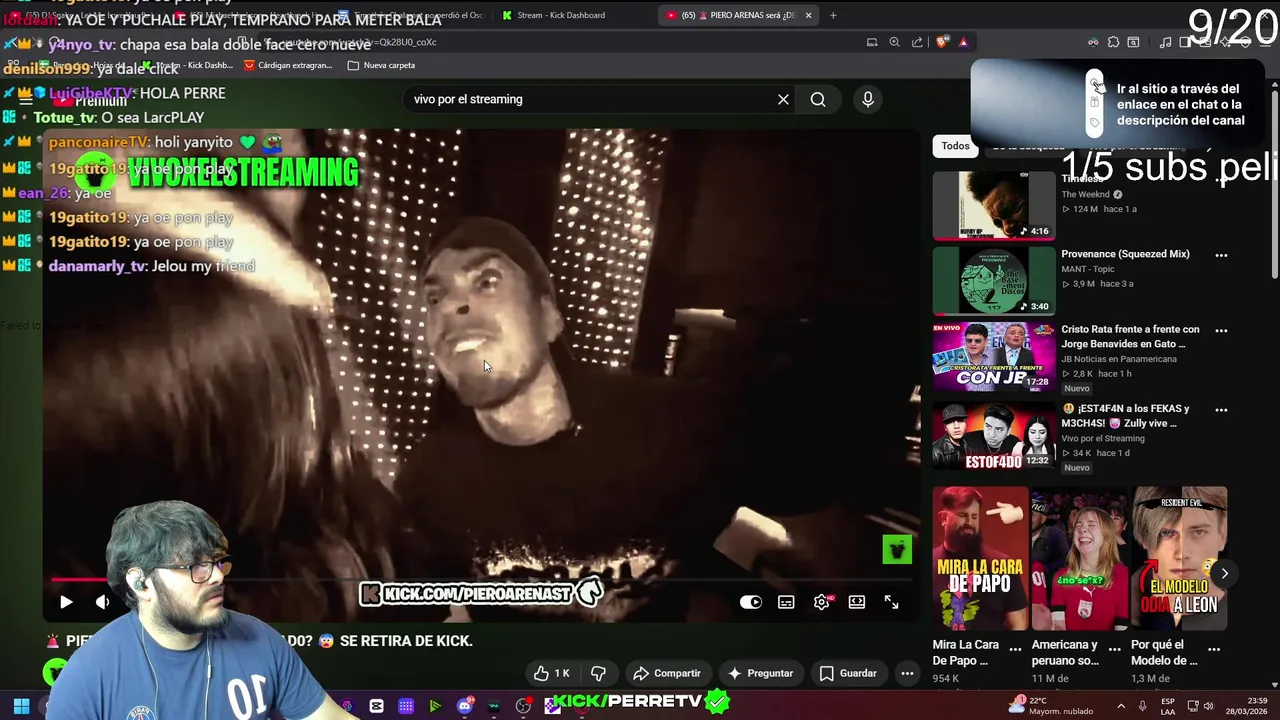Screen dimensions: 1280x720
Task: Show next shorts with arrow button
Action: click(x=1224, y=573)
